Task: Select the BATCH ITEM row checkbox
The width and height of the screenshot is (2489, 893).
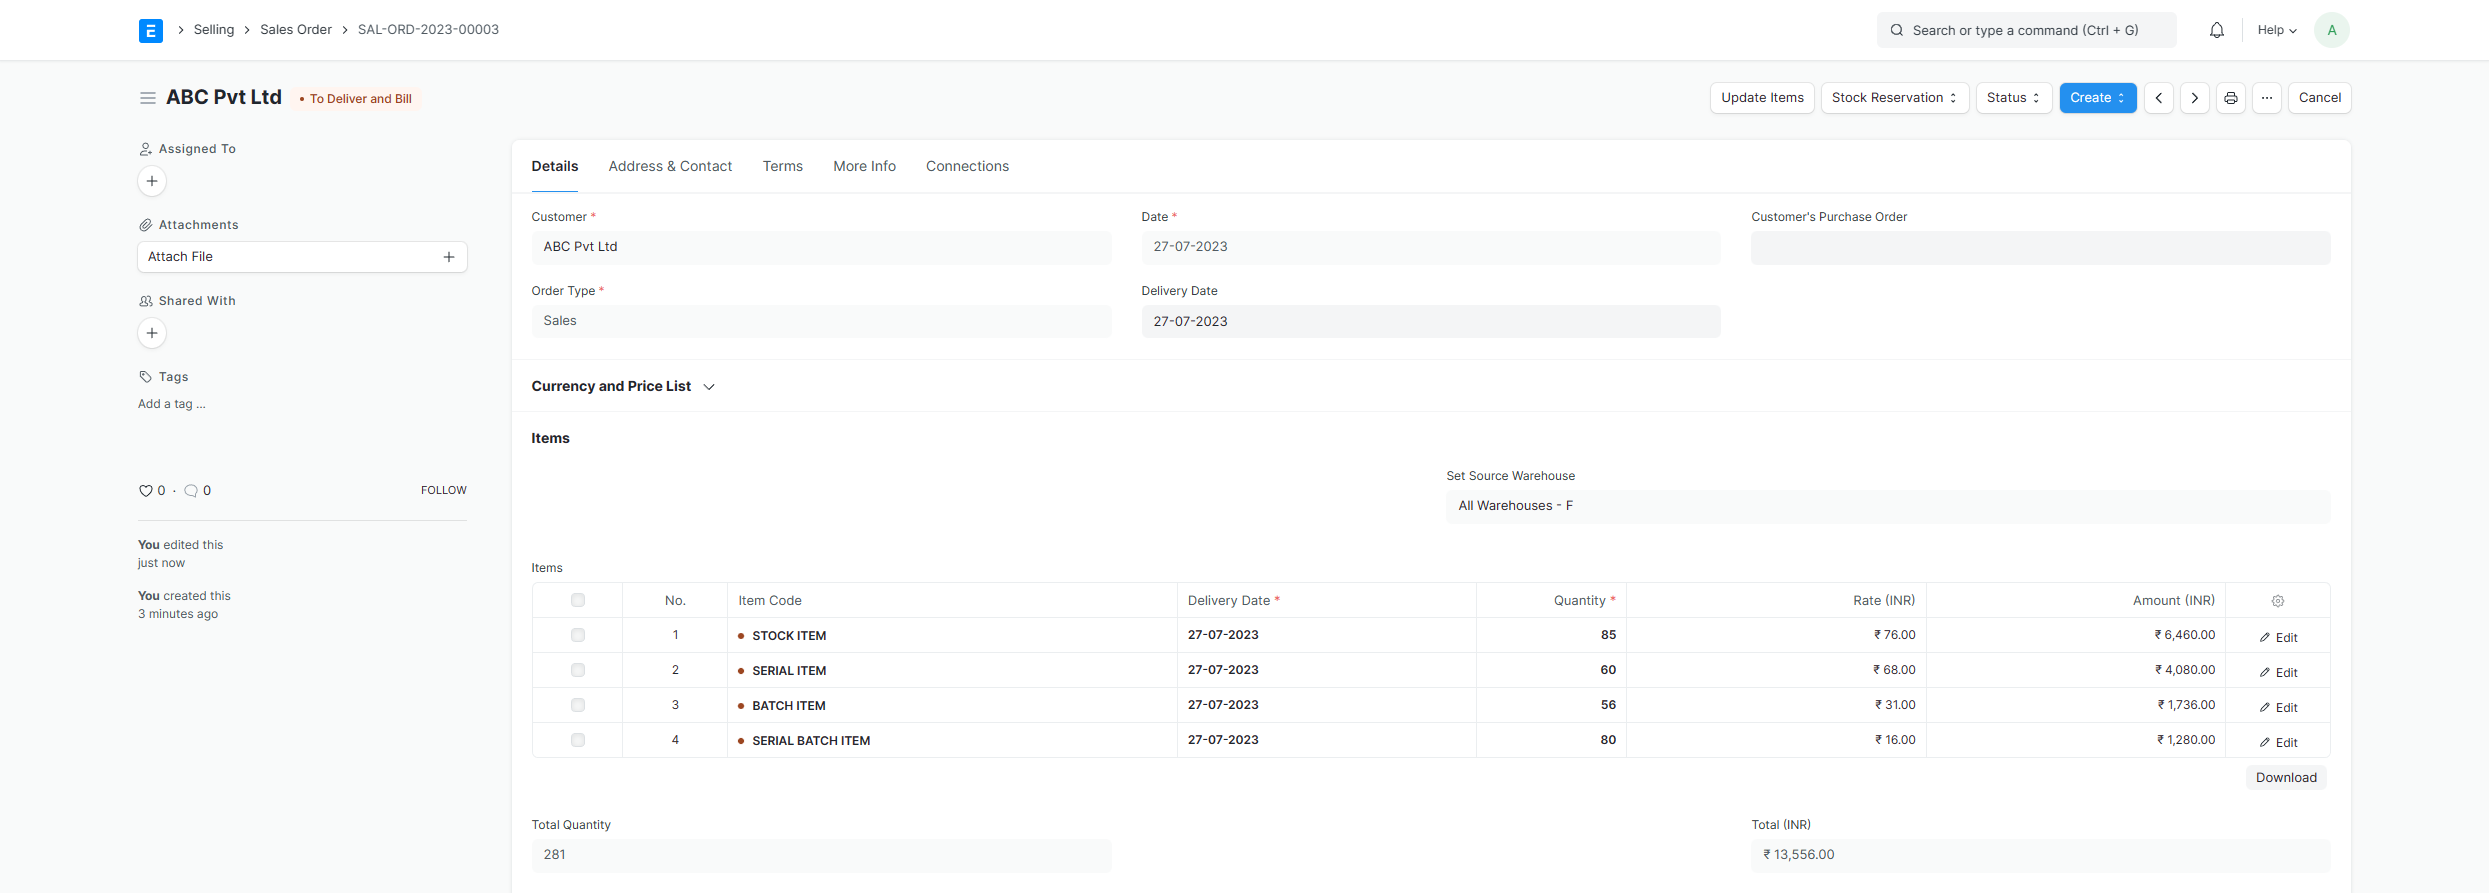Action: [x=578, y=705]
